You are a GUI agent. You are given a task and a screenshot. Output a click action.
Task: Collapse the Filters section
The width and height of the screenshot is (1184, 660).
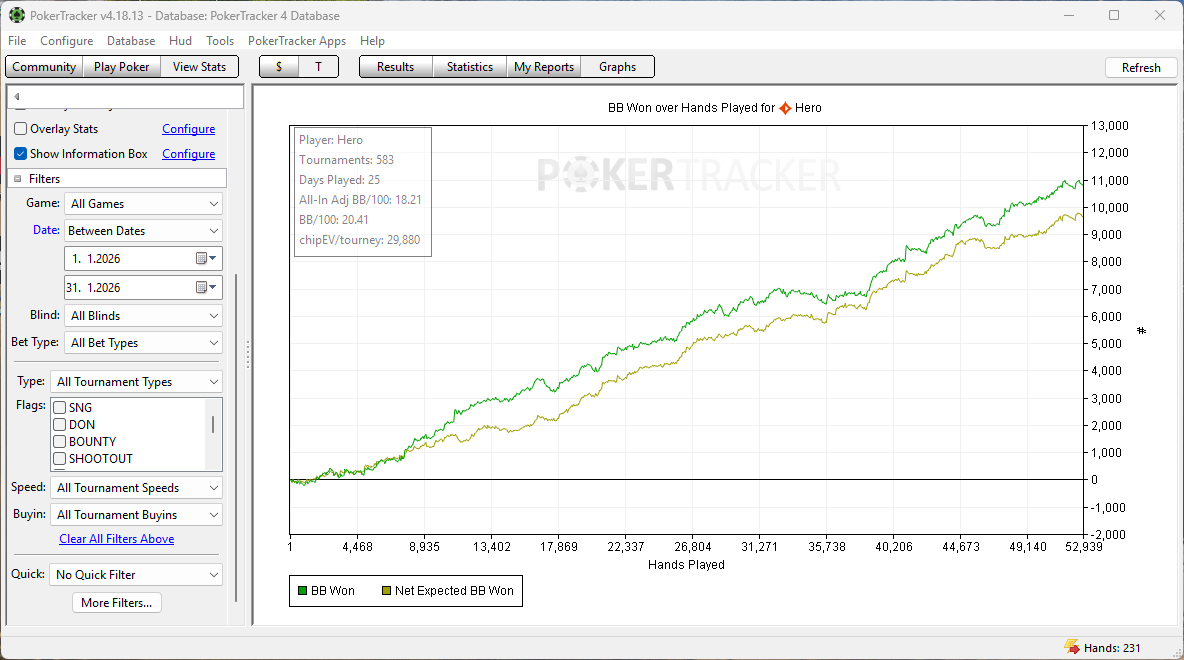[x=18, y=179]
